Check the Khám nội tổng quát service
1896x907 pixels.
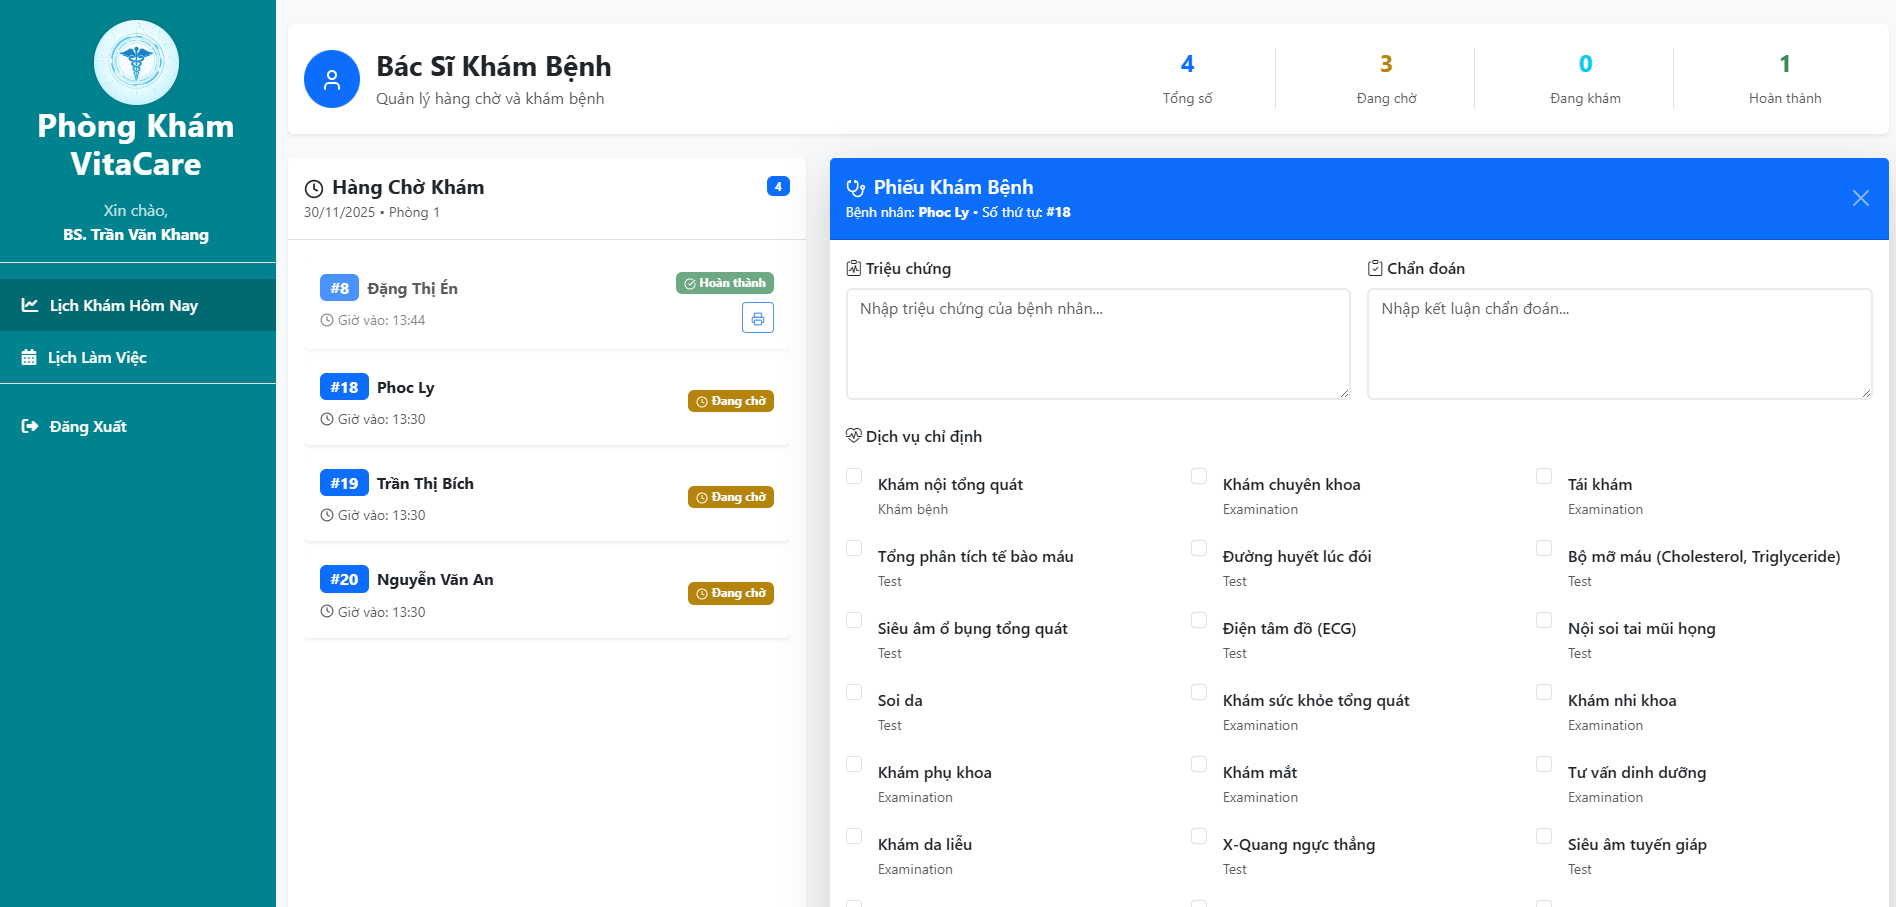[854, 476]
